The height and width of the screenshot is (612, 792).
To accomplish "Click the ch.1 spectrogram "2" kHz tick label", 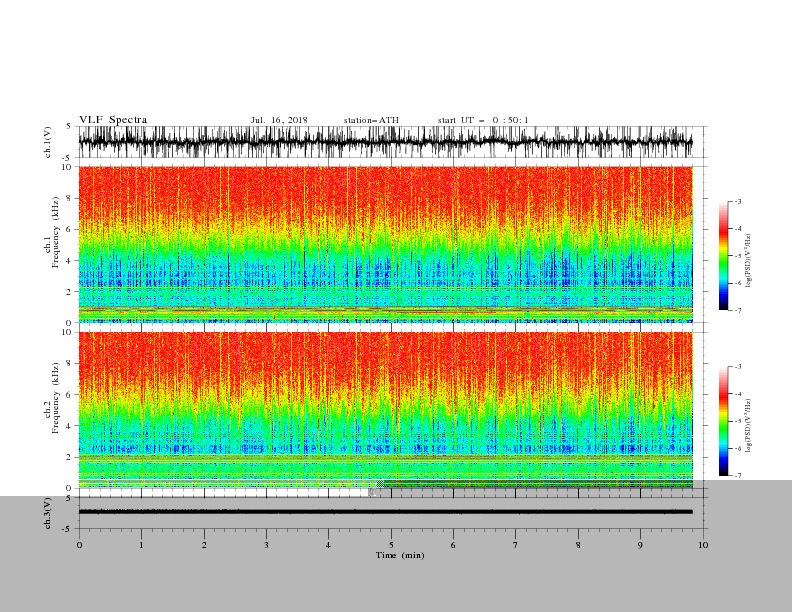I will [69, 292].
